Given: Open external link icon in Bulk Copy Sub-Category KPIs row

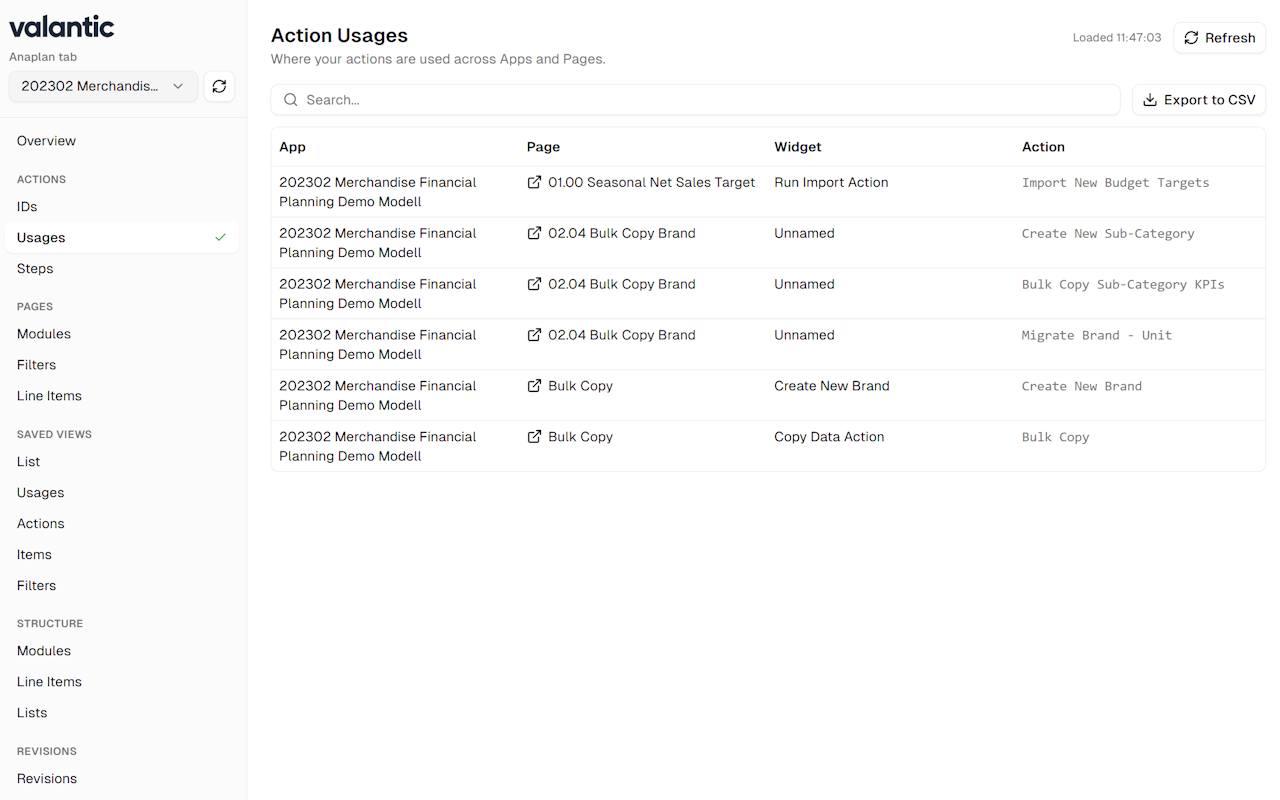Looking at the screenshot, I should click(534, 285).
